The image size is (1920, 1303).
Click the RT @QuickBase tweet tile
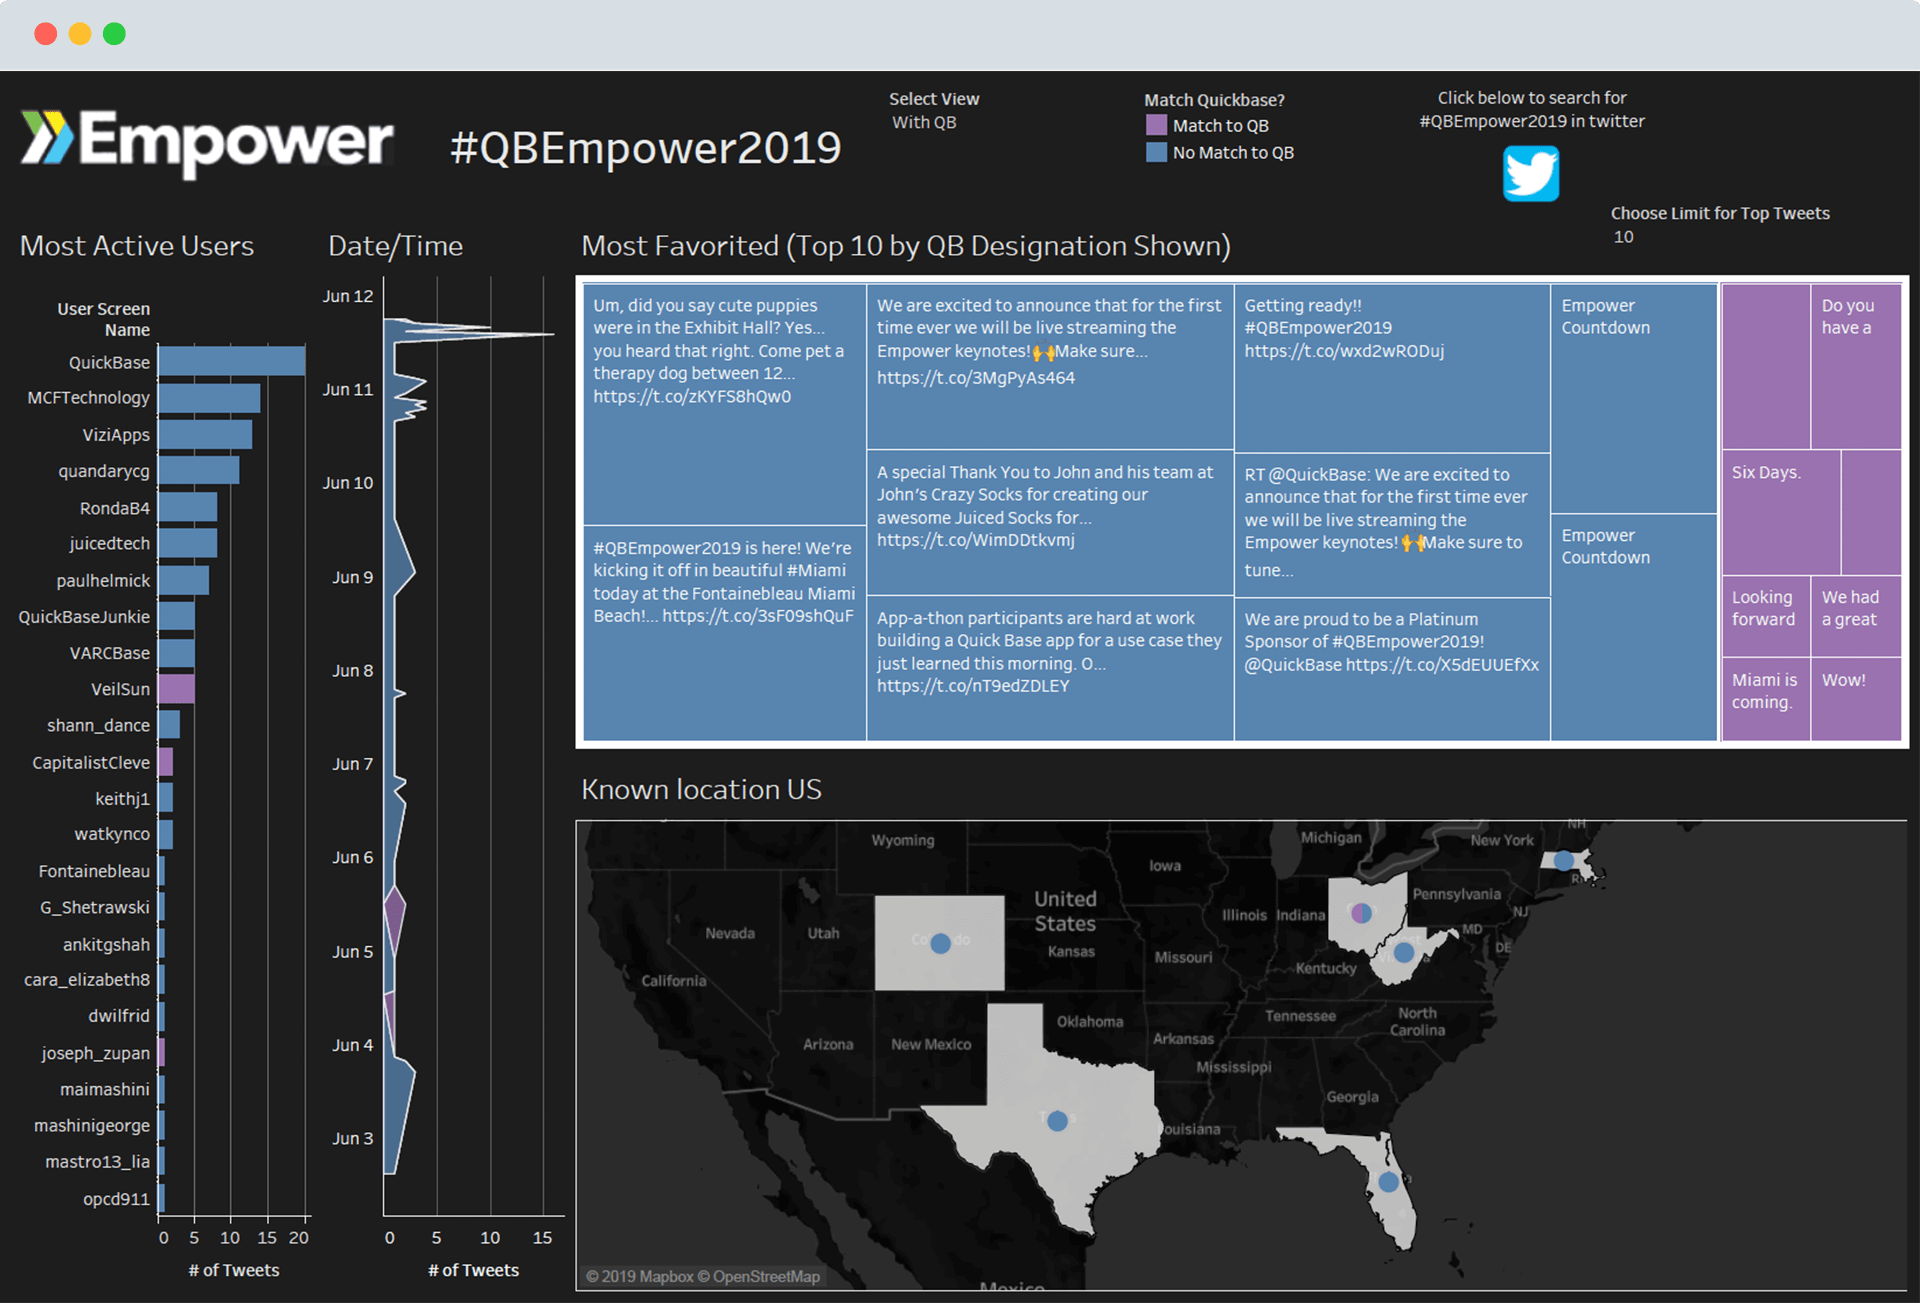(x=1392, y=524)
